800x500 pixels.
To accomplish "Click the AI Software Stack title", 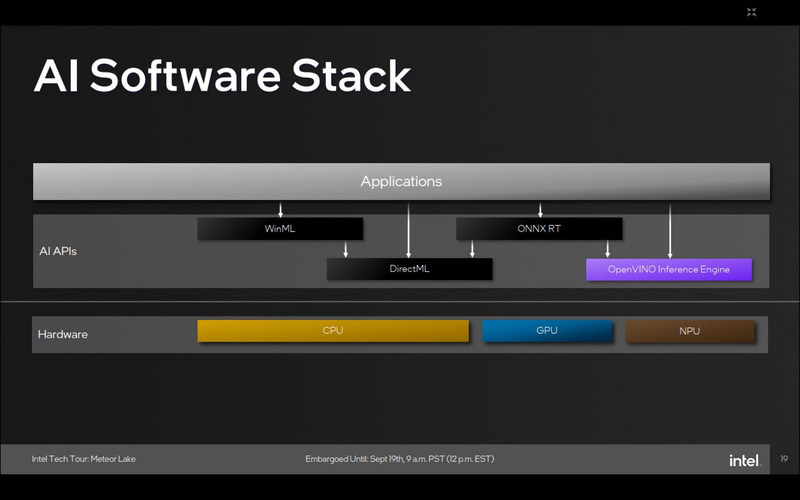I will click(222, 76).
